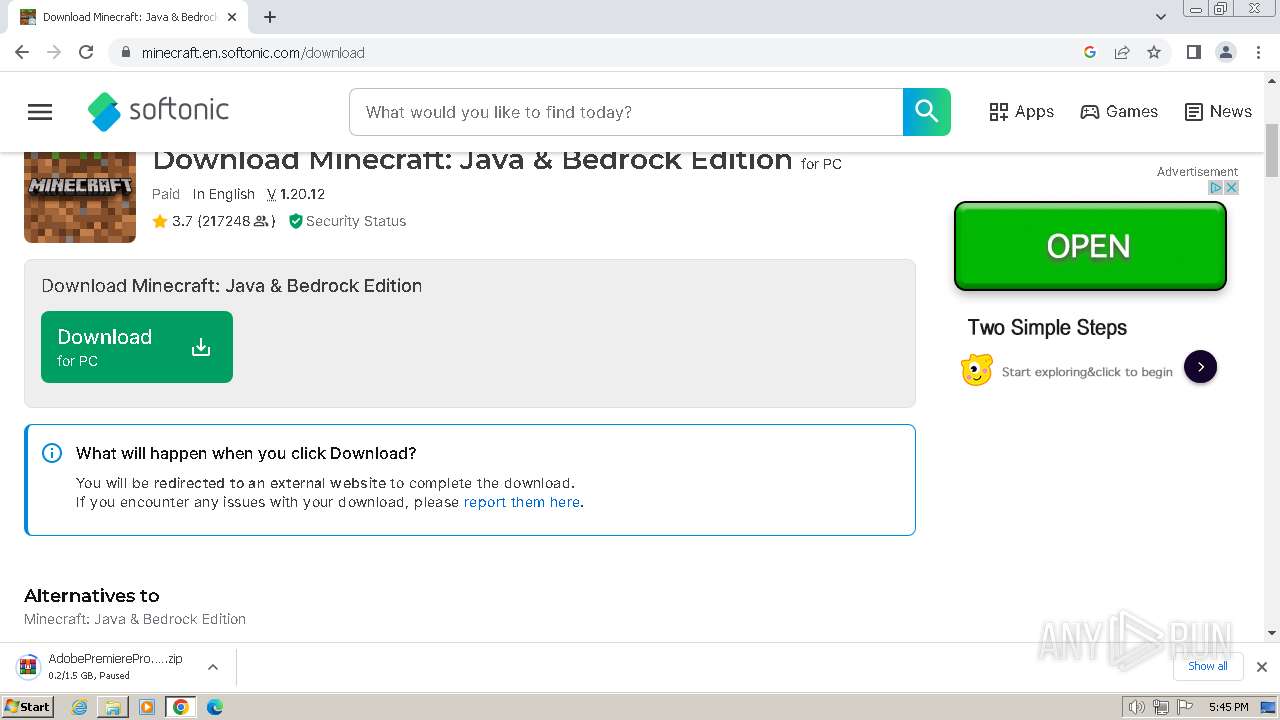Go forward in browser history
Viewport: 1280px width, 720px height.
pos(54,52)
